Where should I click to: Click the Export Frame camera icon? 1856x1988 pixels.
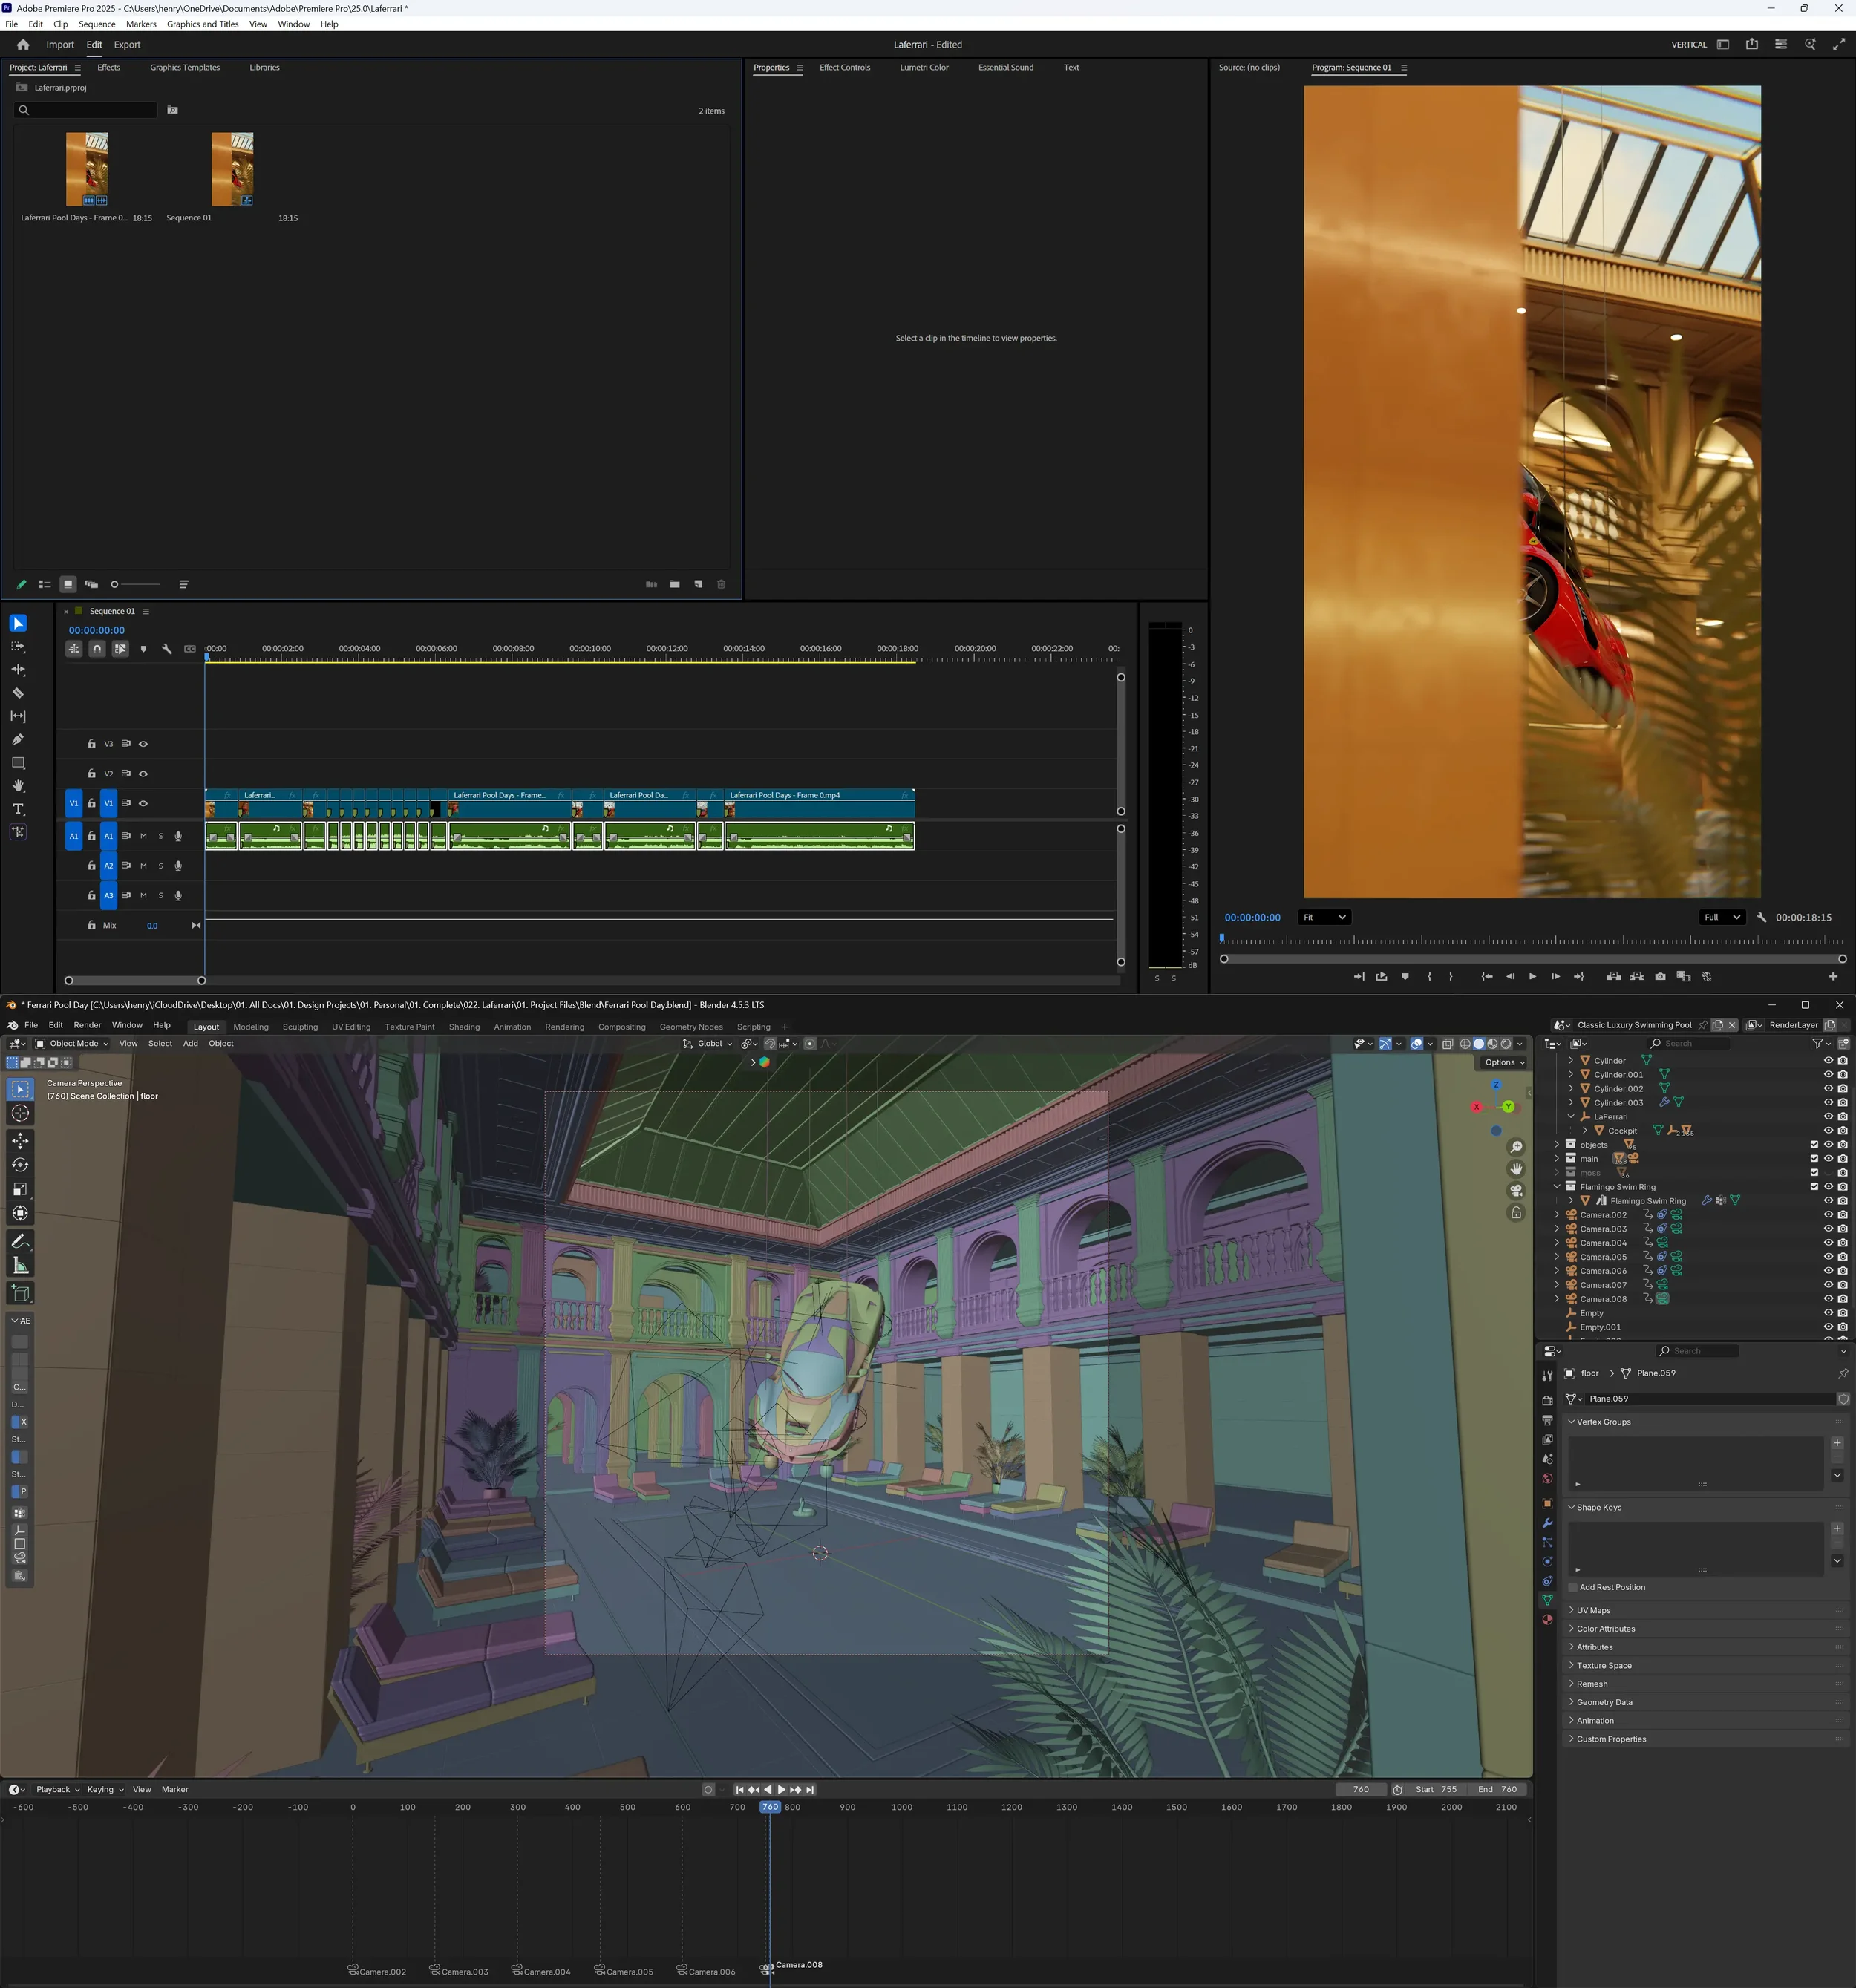[1660, 977]
